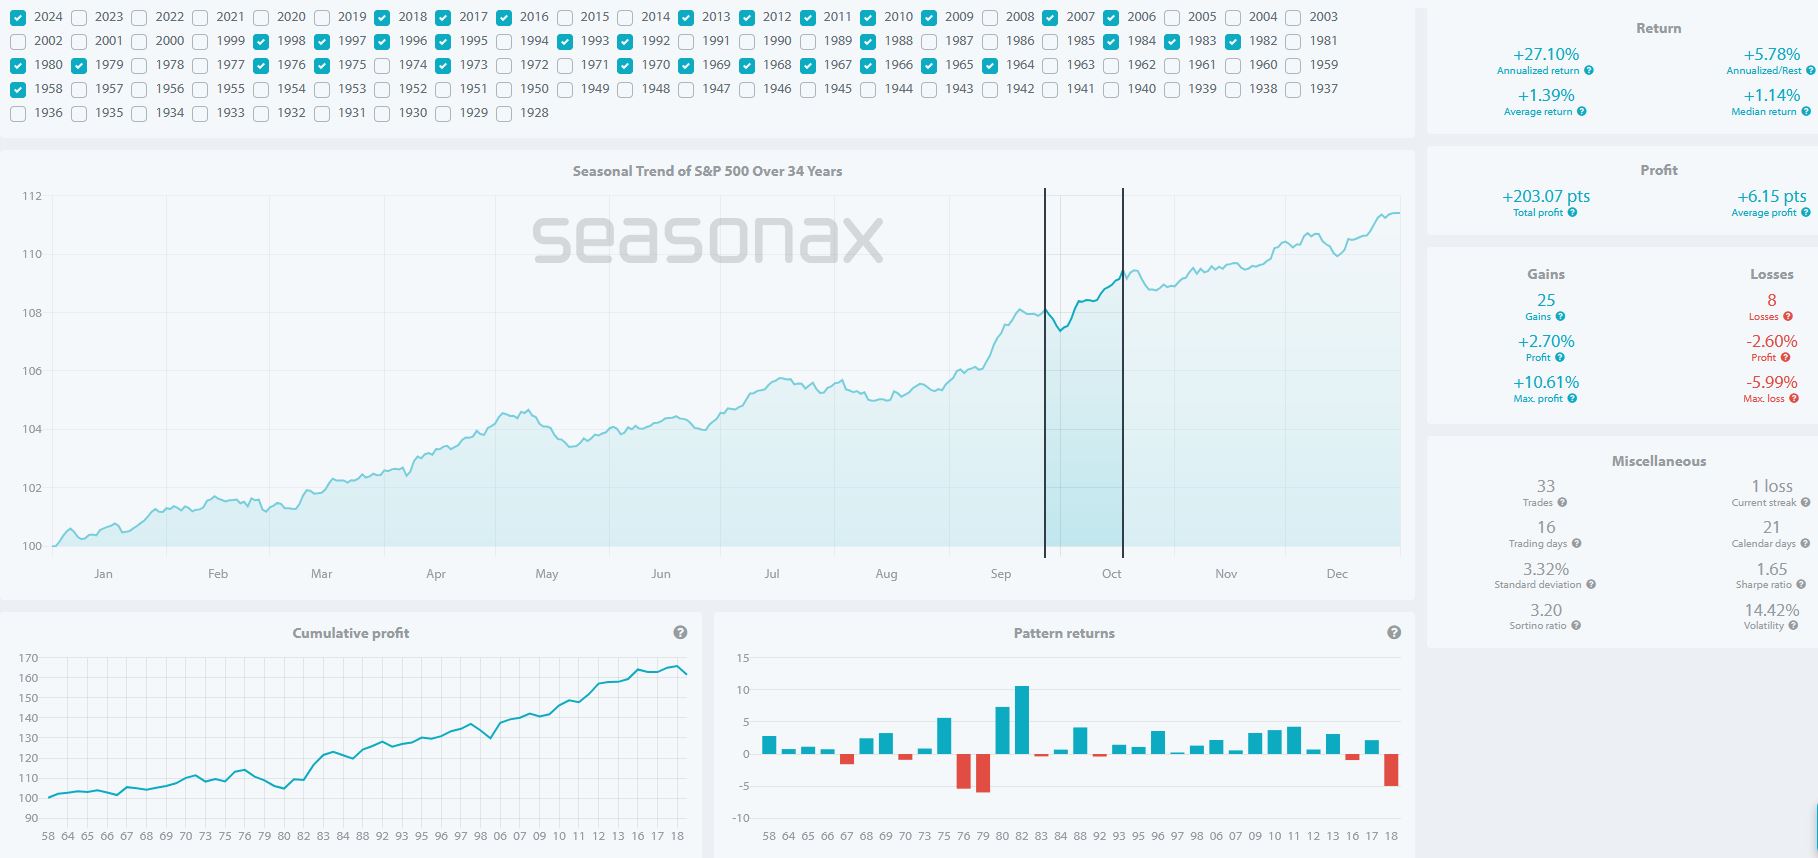
Task: Click the +6.15 pts average profit value
Action: coord(1772,196)
